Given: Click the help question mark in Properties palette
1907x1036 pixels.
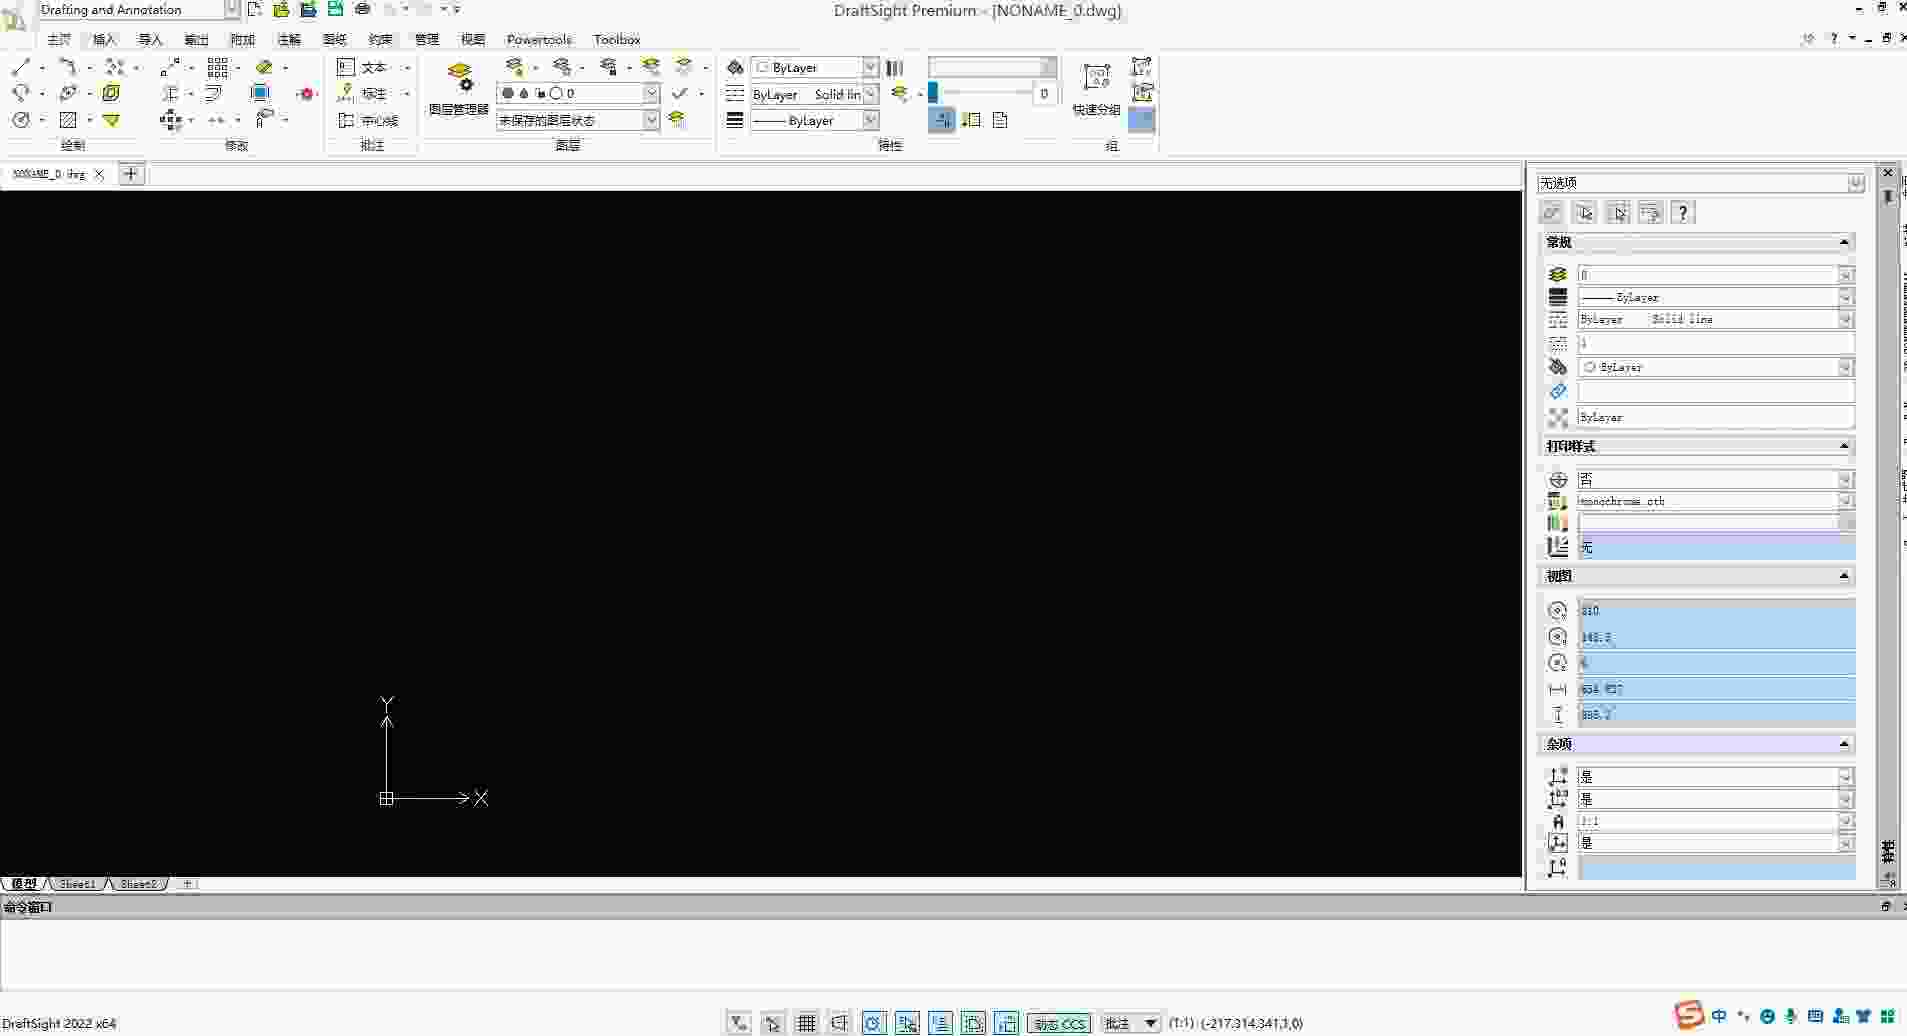Looking at the screenshot, I should coord(1683,213).
